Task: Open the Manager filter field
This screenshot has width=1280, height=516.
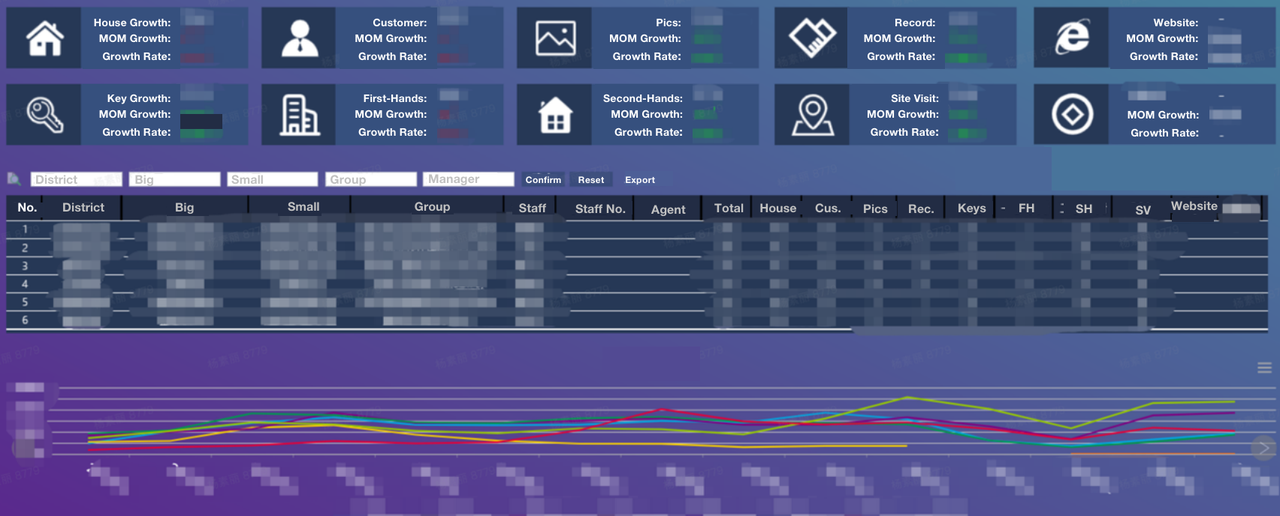Action: [468, 179]
